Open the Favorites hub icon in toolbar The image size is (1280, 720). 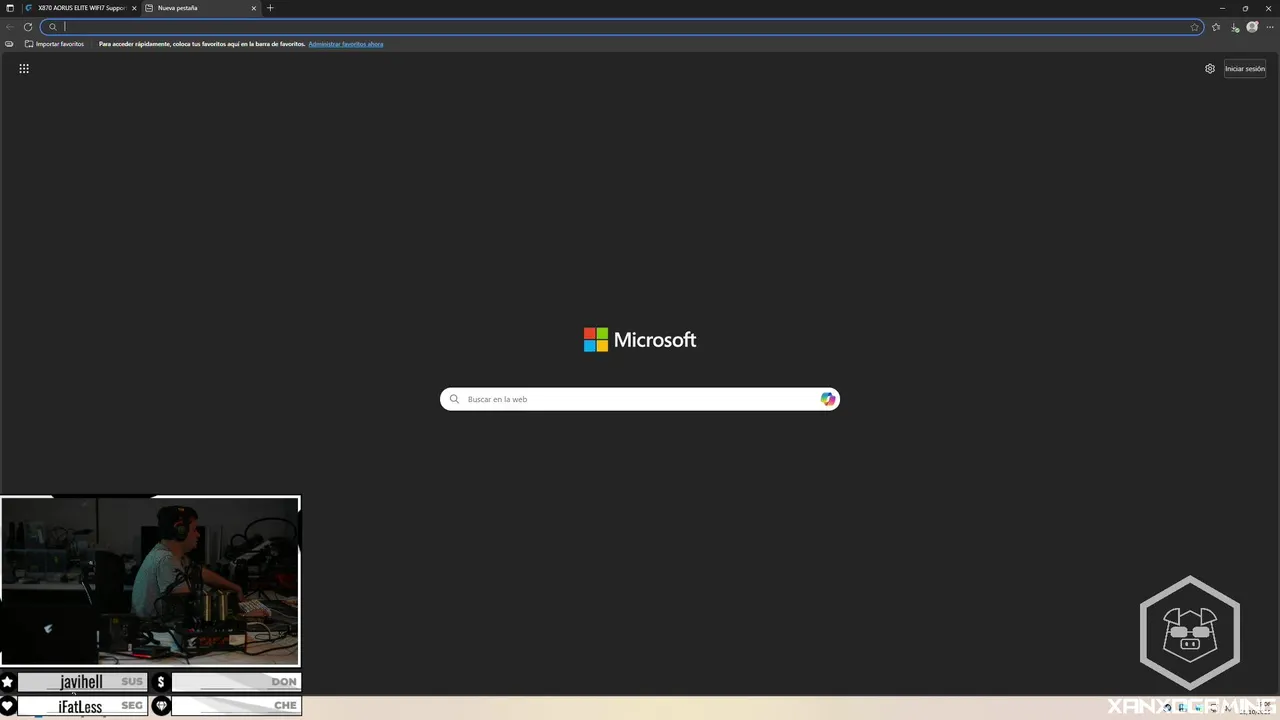pyautogui.click(x=1216, y=27)
